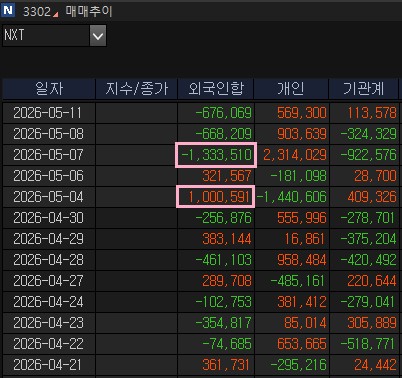Click individual value 85,014
The image size is (402, 378).
point(305,323)
